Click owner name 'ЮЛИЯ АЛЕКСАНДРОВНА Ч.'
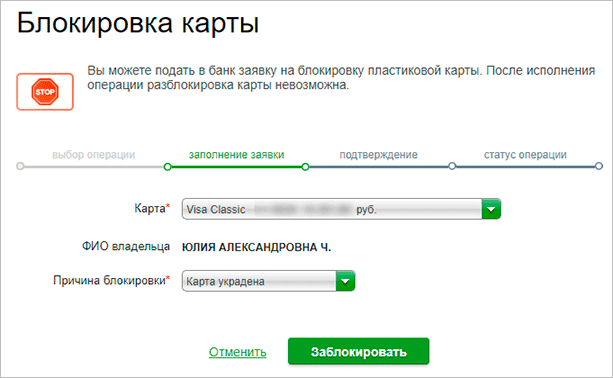613x378 pixels. click(256, 247)
